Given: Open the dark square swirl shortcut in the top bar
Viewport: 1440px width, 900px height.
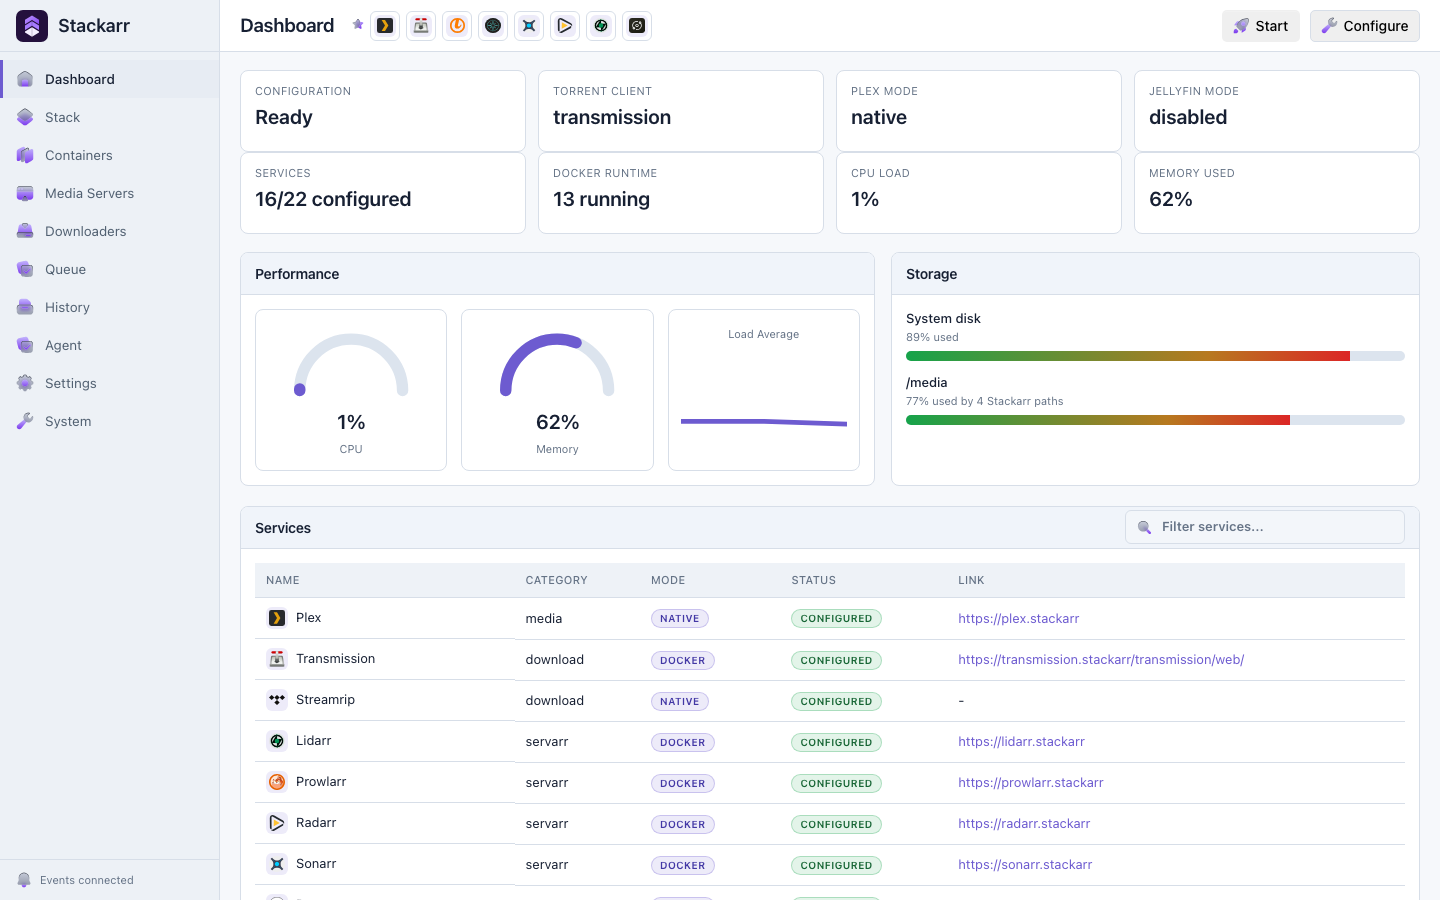Looking at the screenshot, I should coord(637,26).
